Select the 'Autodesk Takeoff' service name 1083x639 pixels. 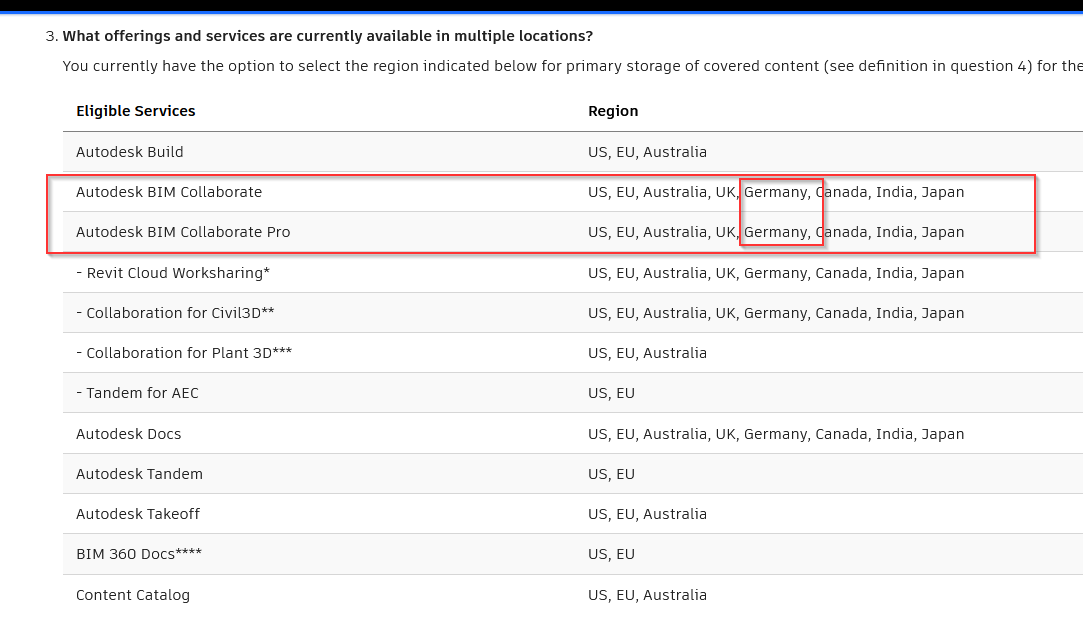click(x=138, y=514)
